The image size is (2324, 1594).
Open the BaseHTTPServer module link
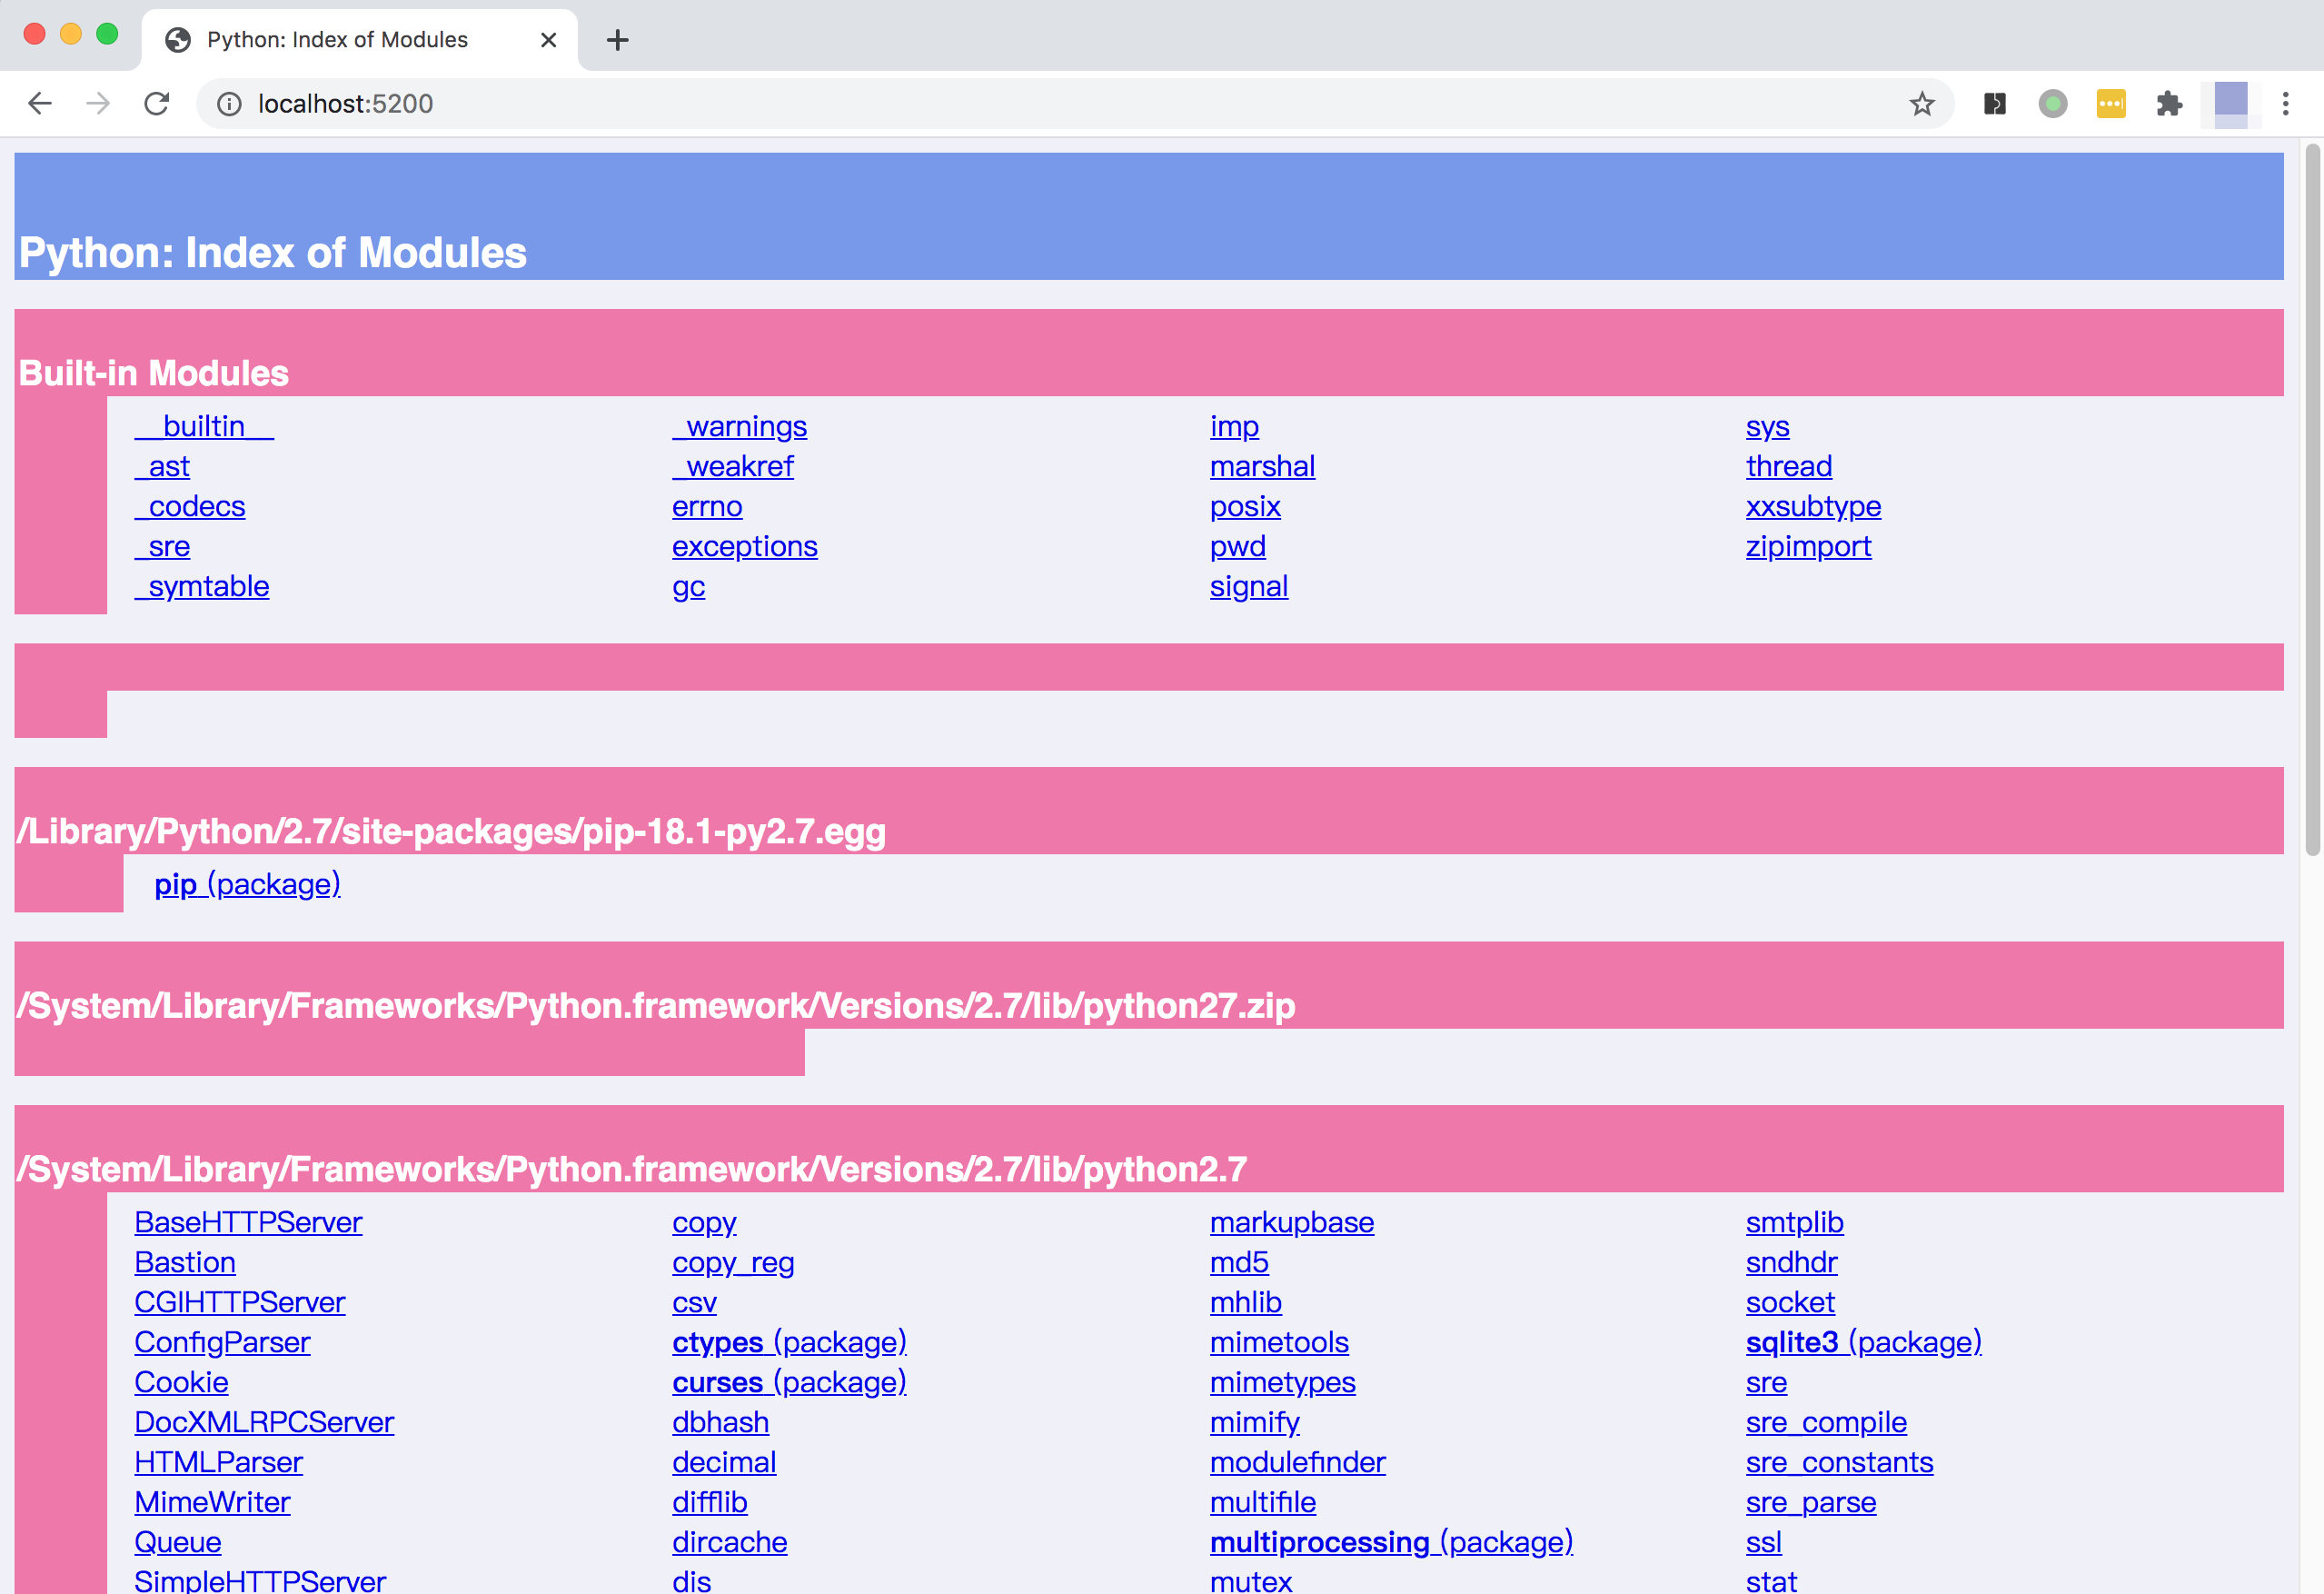coord(248,1222)
